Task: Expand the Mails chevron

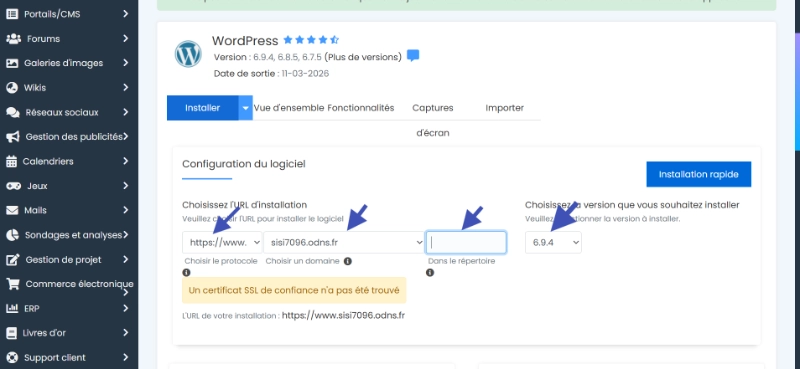Action: pos(126,210)
